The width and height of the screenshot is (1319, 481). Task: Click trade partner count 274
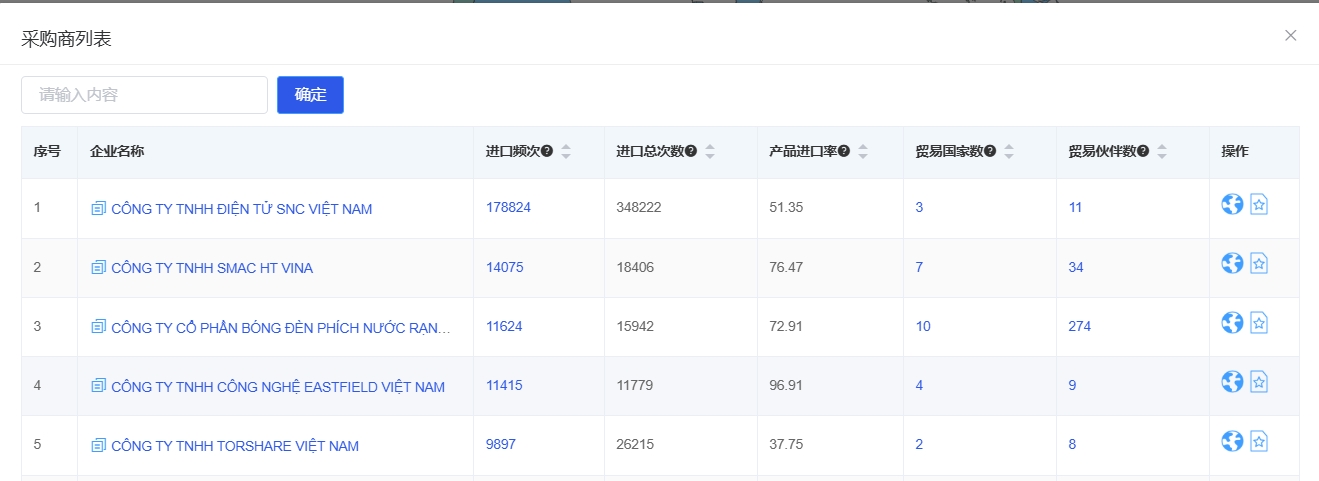click(x=1079, y=327)
